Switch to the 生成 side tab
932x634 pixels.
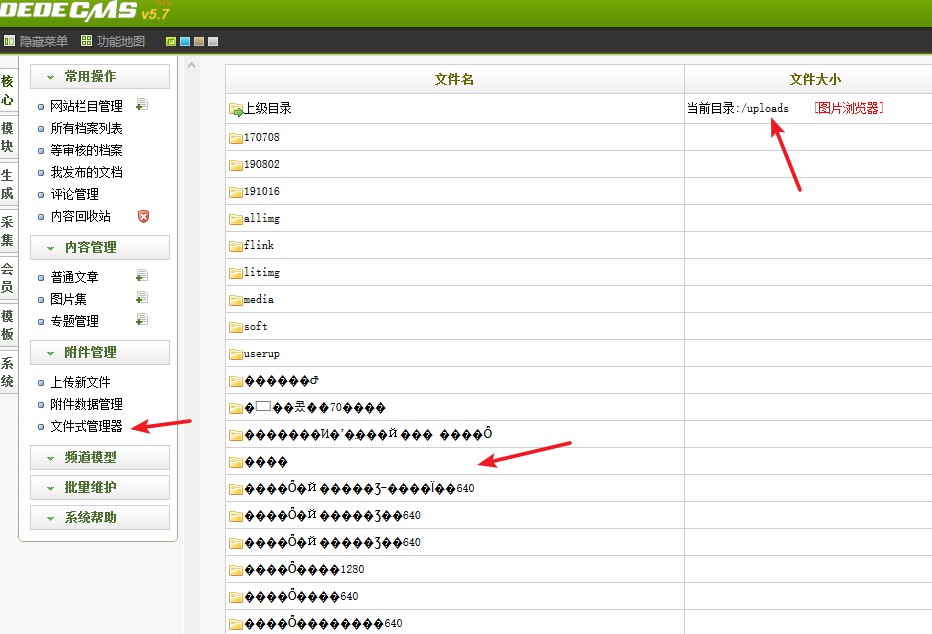(x=7, y=184)
